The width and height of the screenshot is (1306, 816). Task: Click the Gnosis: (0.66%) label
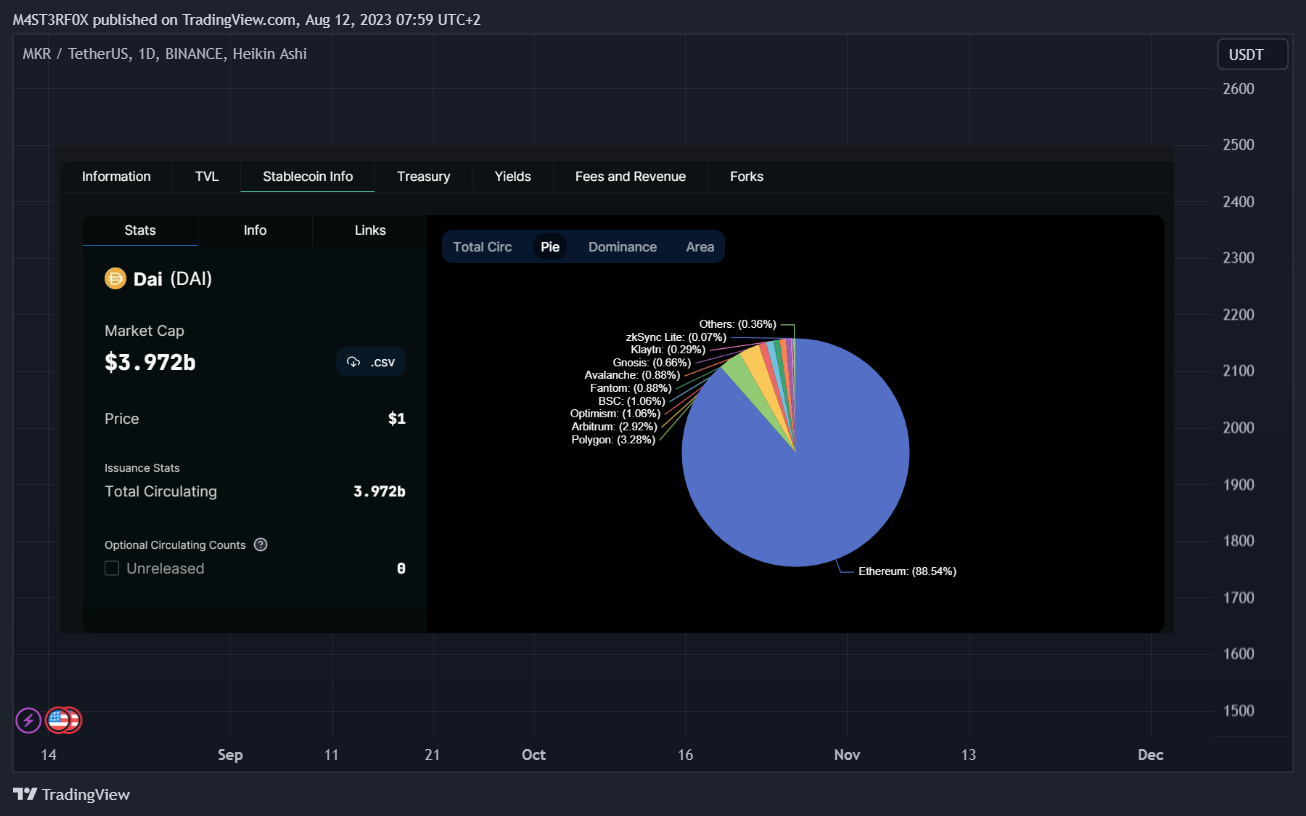coord(651,362)
